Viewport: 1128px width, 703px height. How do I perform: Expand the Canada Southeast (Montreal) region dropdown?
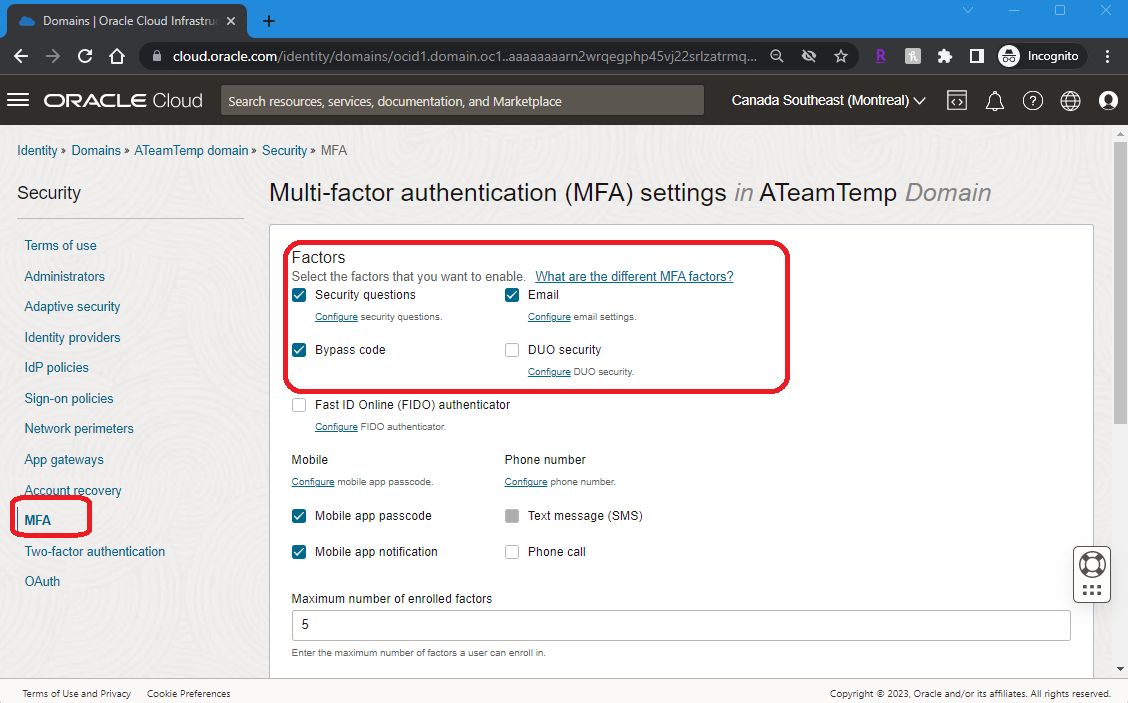tap(828, 101)
